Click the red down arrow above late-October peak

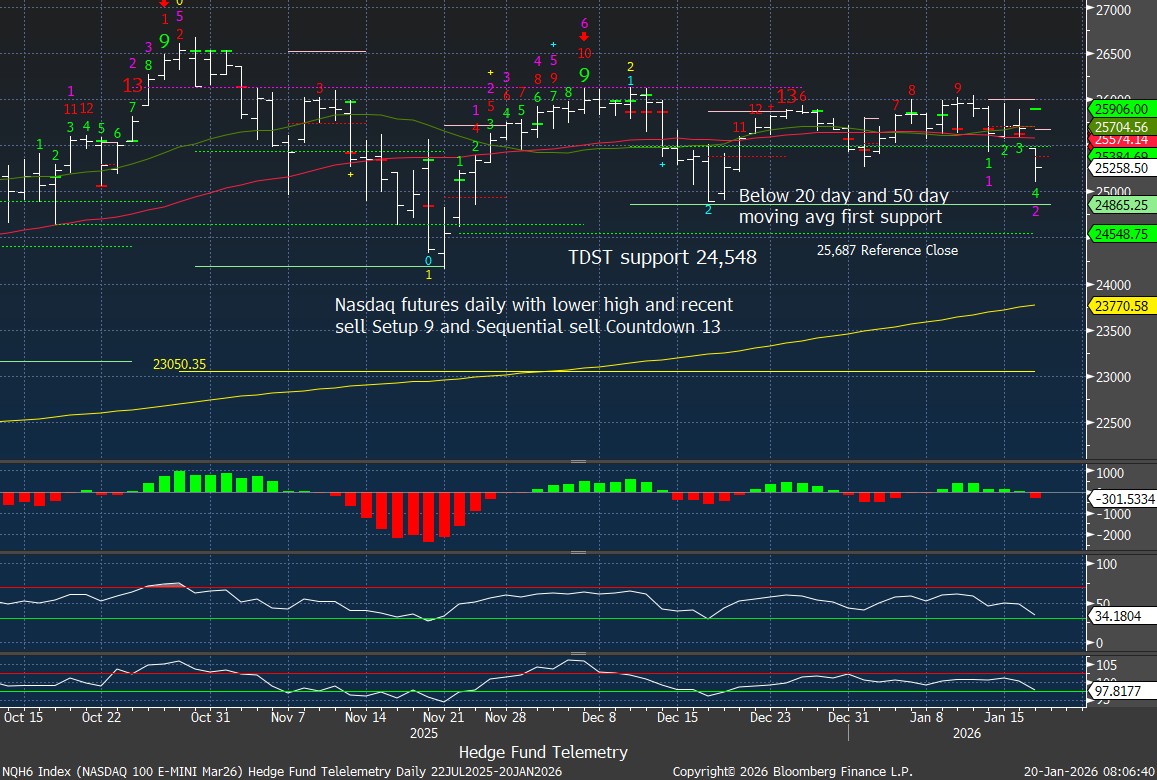pyautogui.click(x=165, y=4)
